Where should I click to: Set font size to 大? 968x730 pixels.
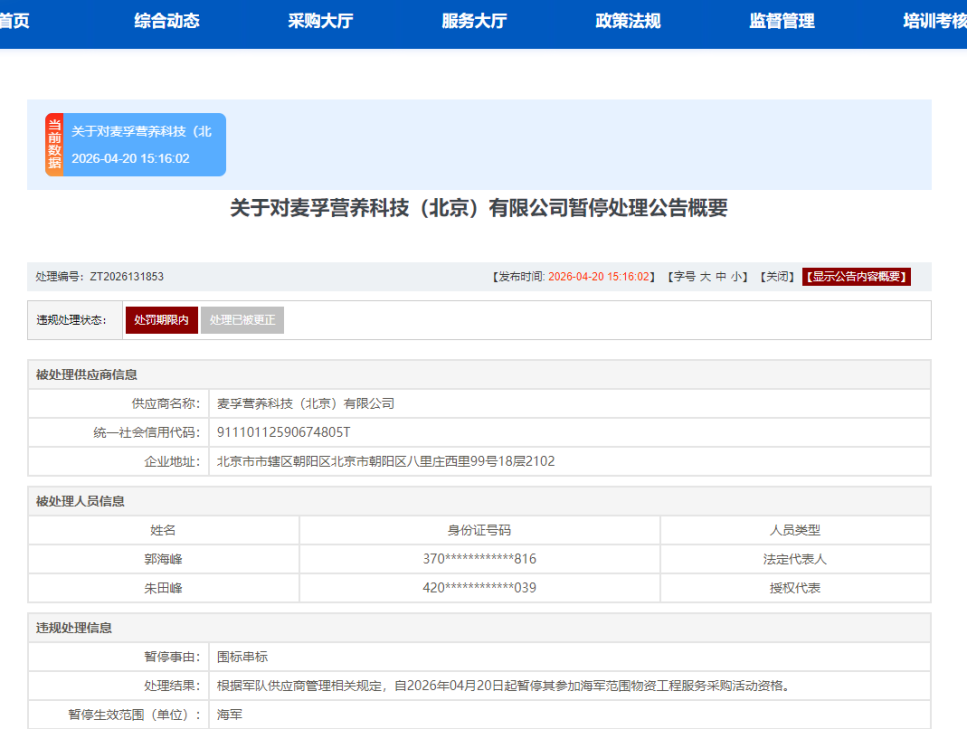[705, 277]
